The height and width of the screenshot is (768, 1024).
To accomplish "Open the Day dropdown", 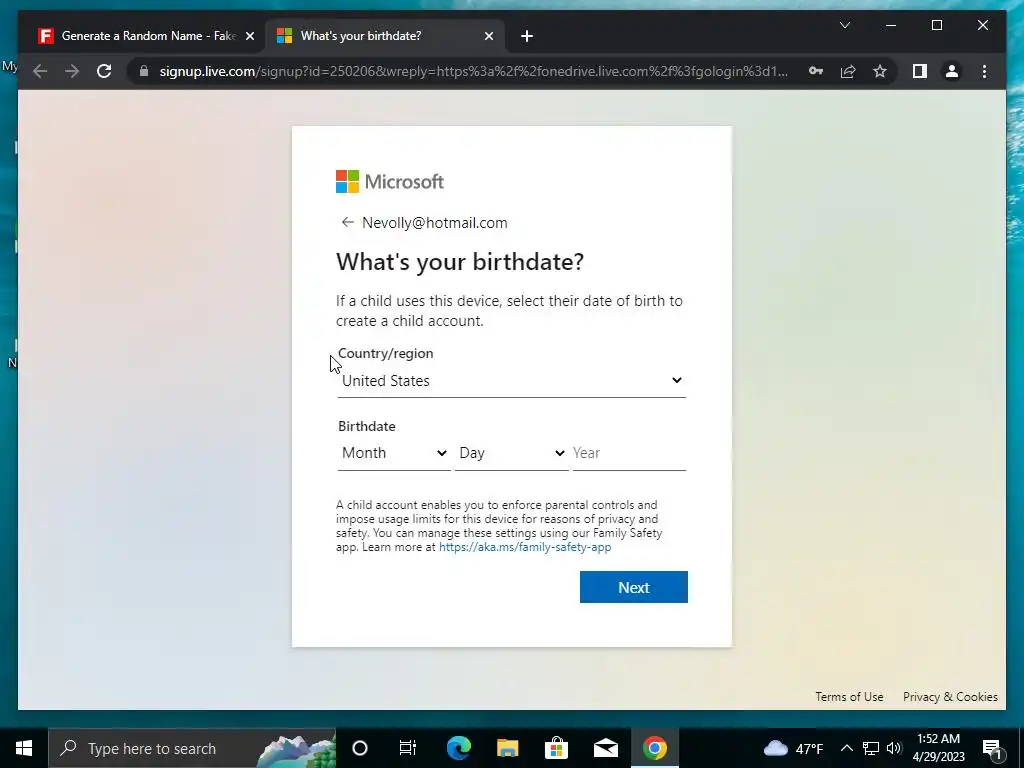I will 511,453.
